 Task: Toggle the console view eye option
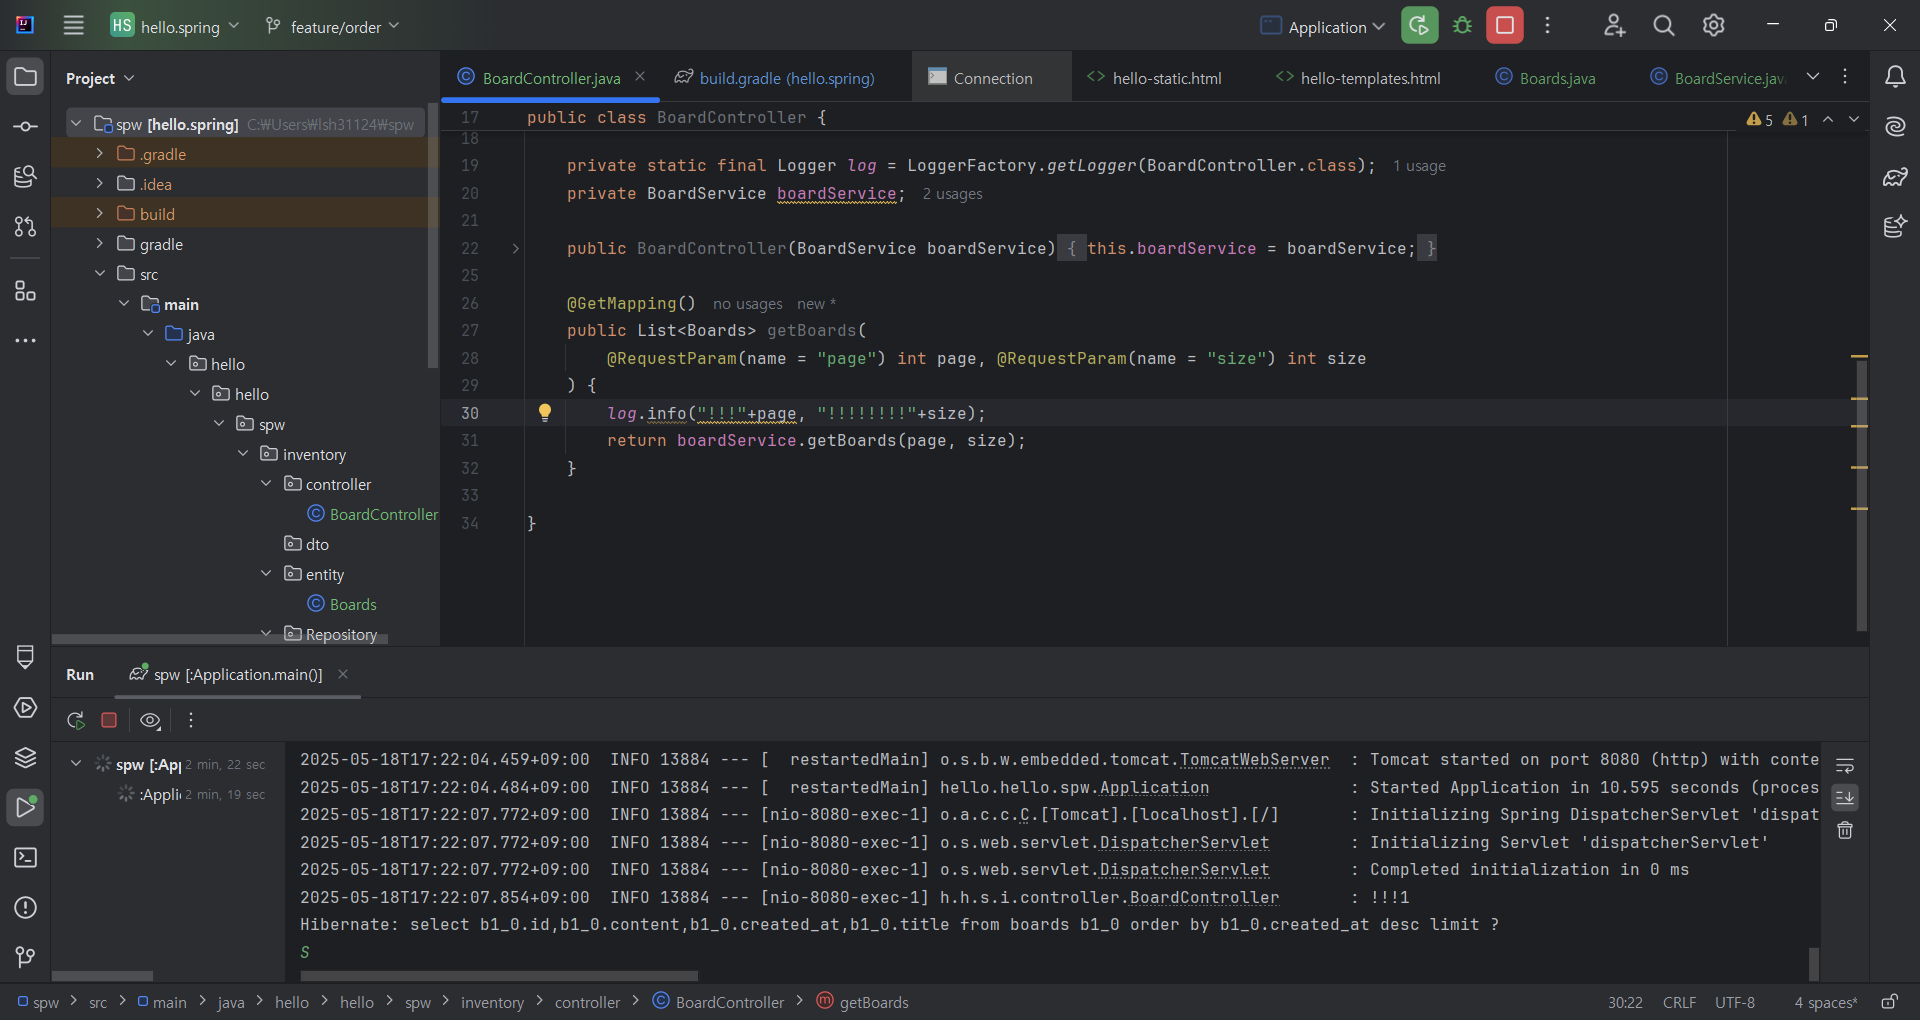click(x=150, y=720)
